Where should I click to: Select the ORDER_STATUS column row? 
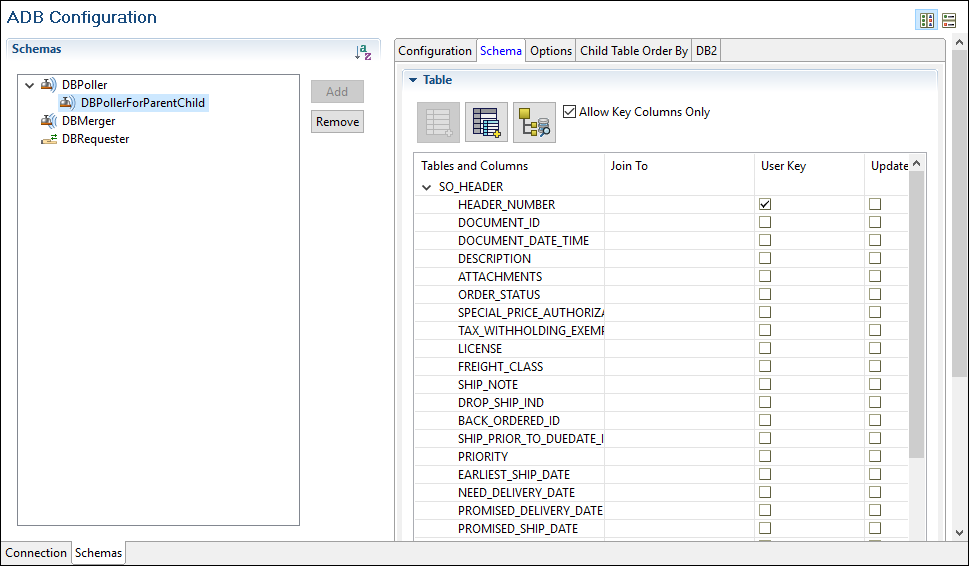click(x=499, y=294)
